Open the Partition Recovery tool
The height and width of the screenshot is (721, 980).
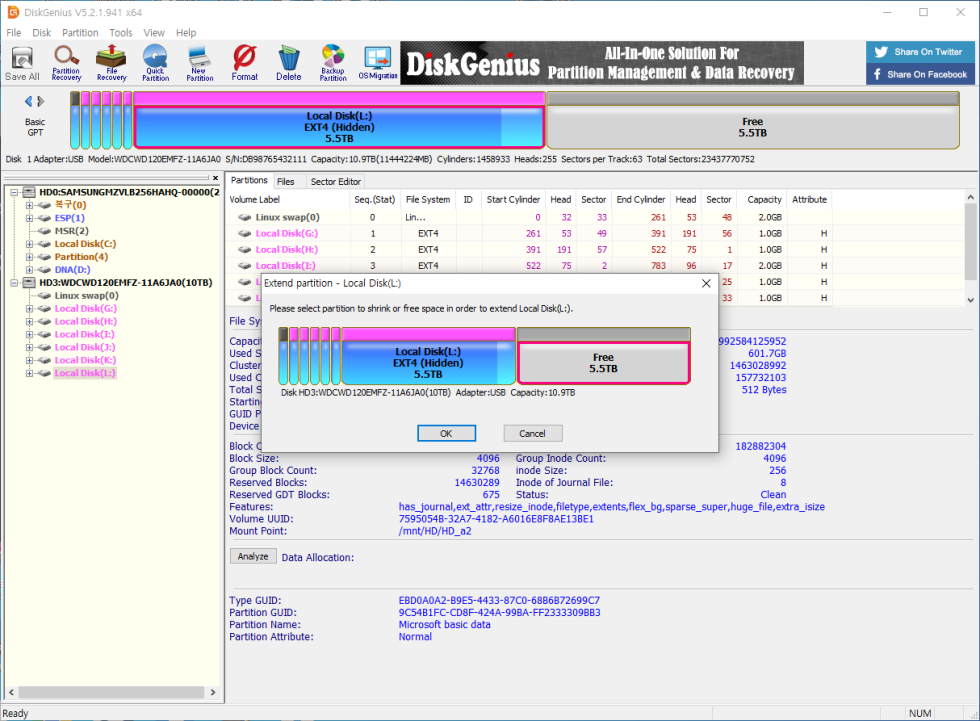(x=67, y=62)
